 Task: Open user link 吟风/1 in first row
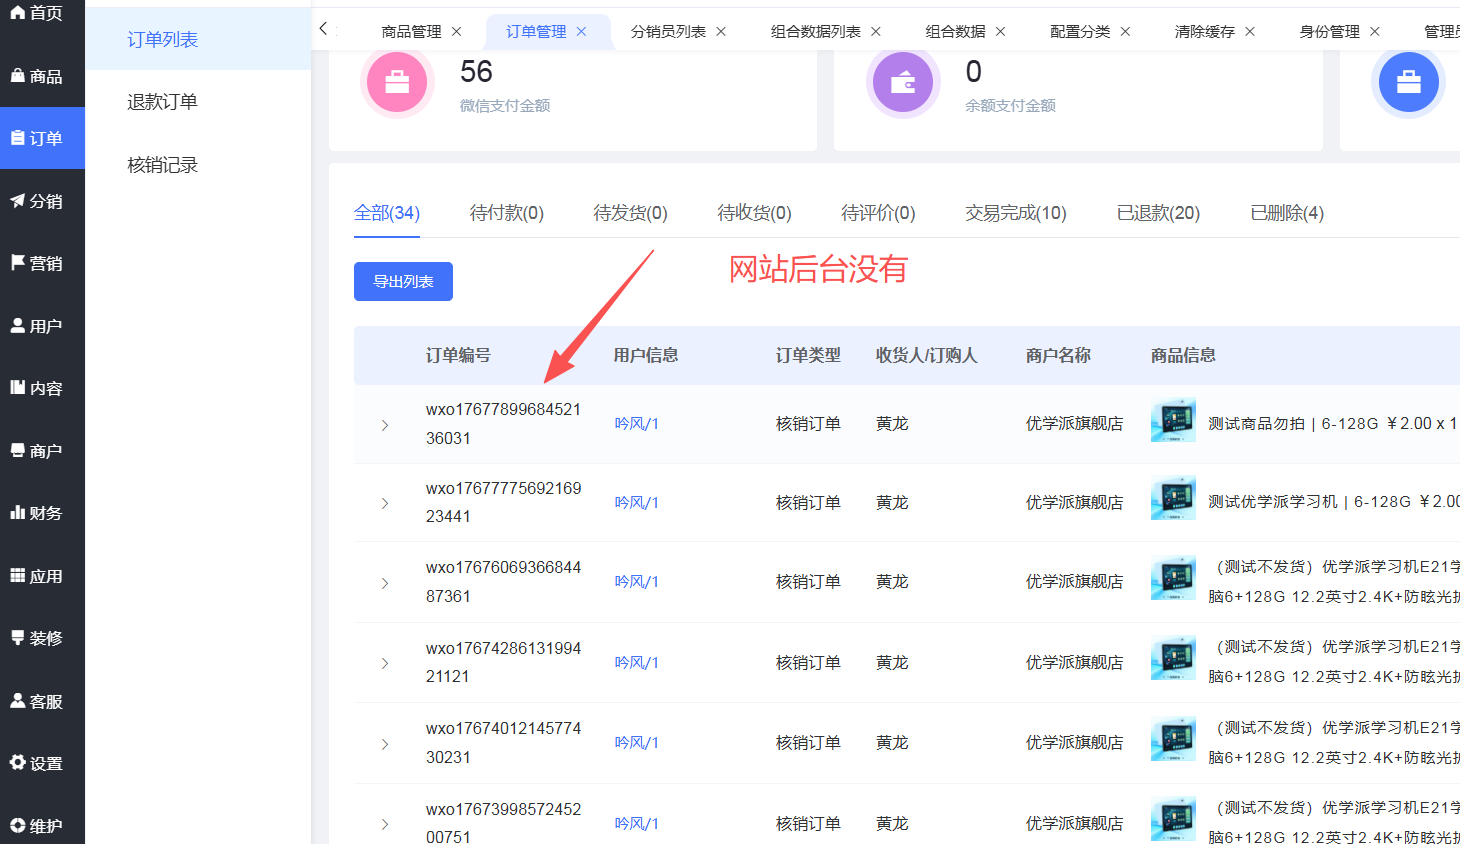tap(636, 424)
